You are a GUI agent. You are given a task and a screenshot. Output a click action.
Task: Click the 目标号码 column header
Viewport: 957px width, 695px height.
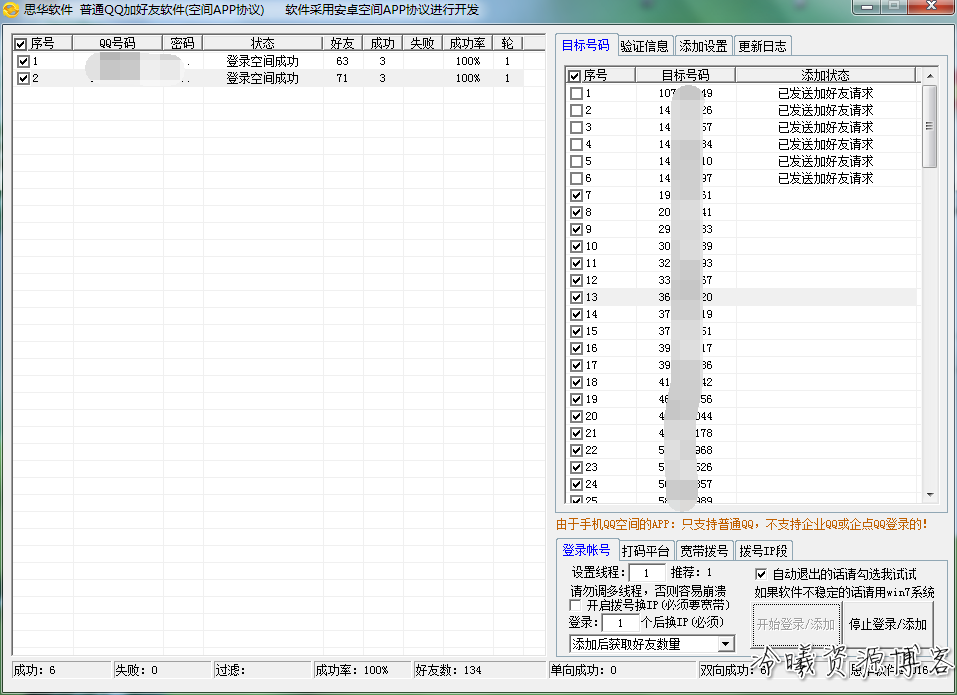click(x=685, y=75)
